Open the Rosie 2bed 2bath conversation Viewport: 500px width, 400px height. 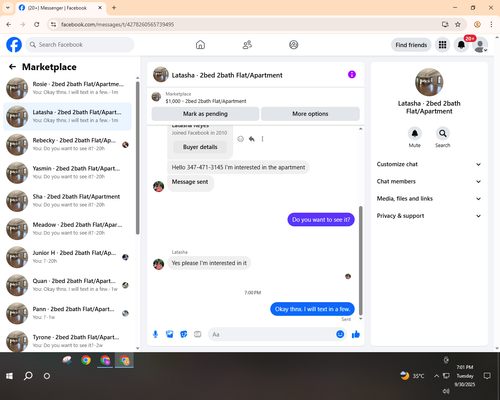pyautogui.click(x=67, y=88)
